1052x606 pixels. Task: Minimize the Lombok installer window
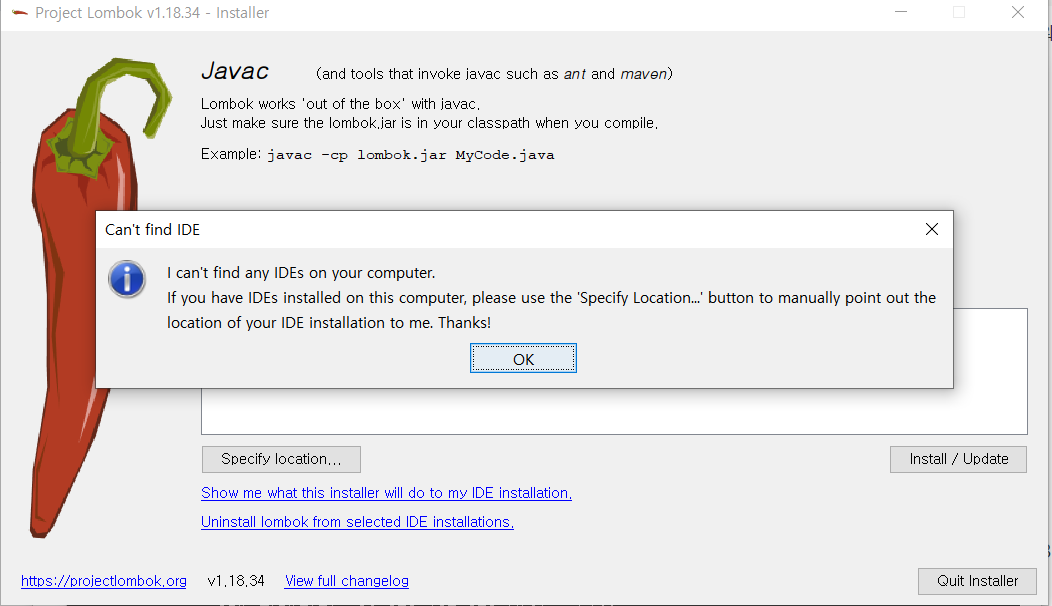click(900, 12)
